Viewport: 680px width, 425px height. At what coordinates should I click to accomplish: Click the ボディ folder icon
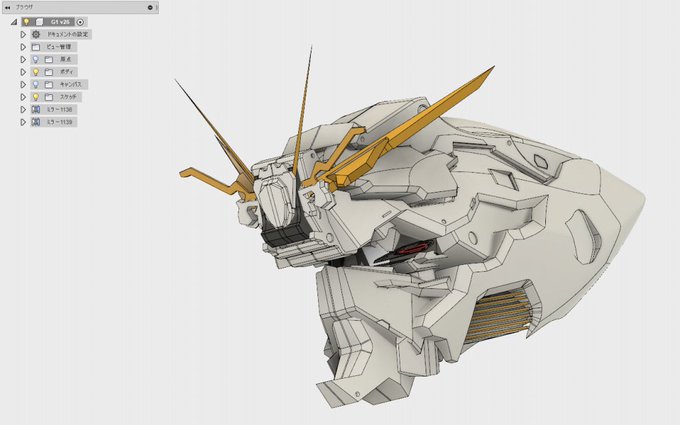(49, 72)
